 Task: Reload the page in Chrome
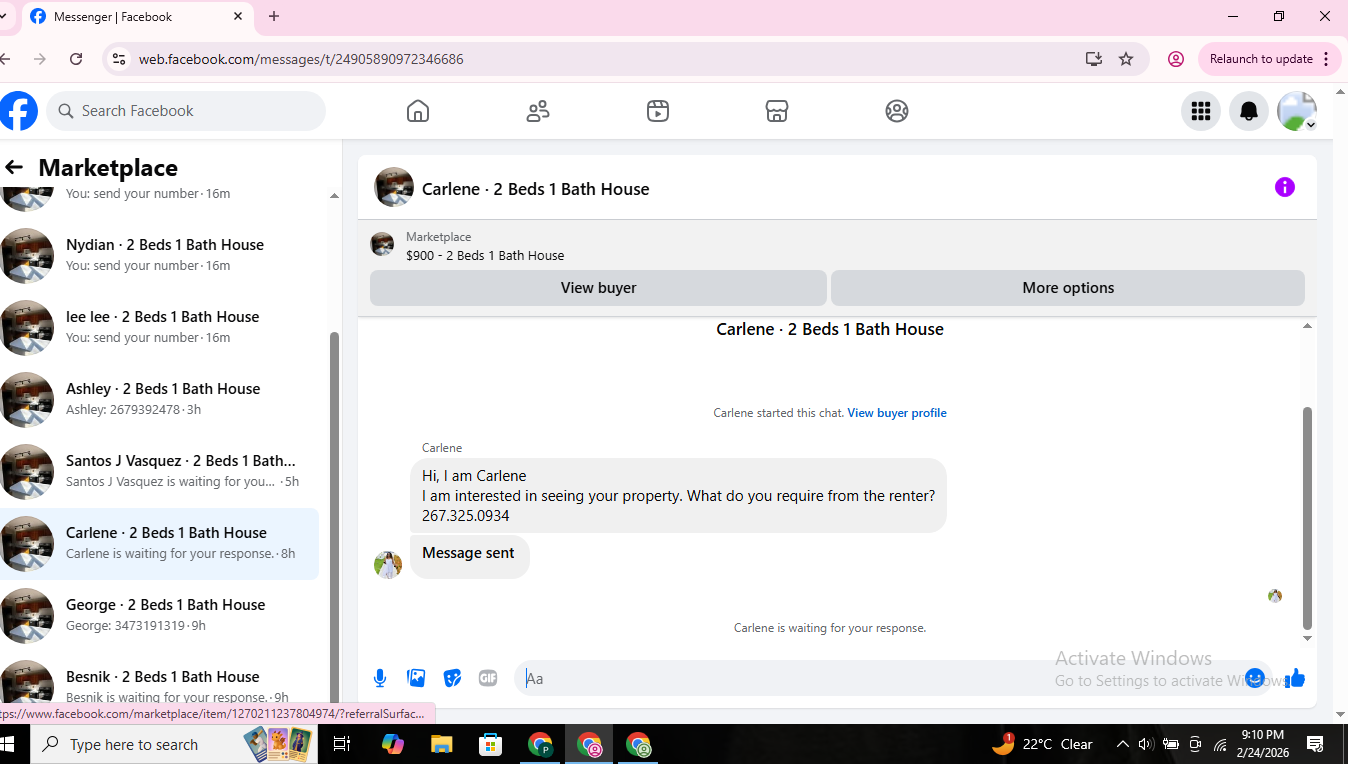[76, 59]
